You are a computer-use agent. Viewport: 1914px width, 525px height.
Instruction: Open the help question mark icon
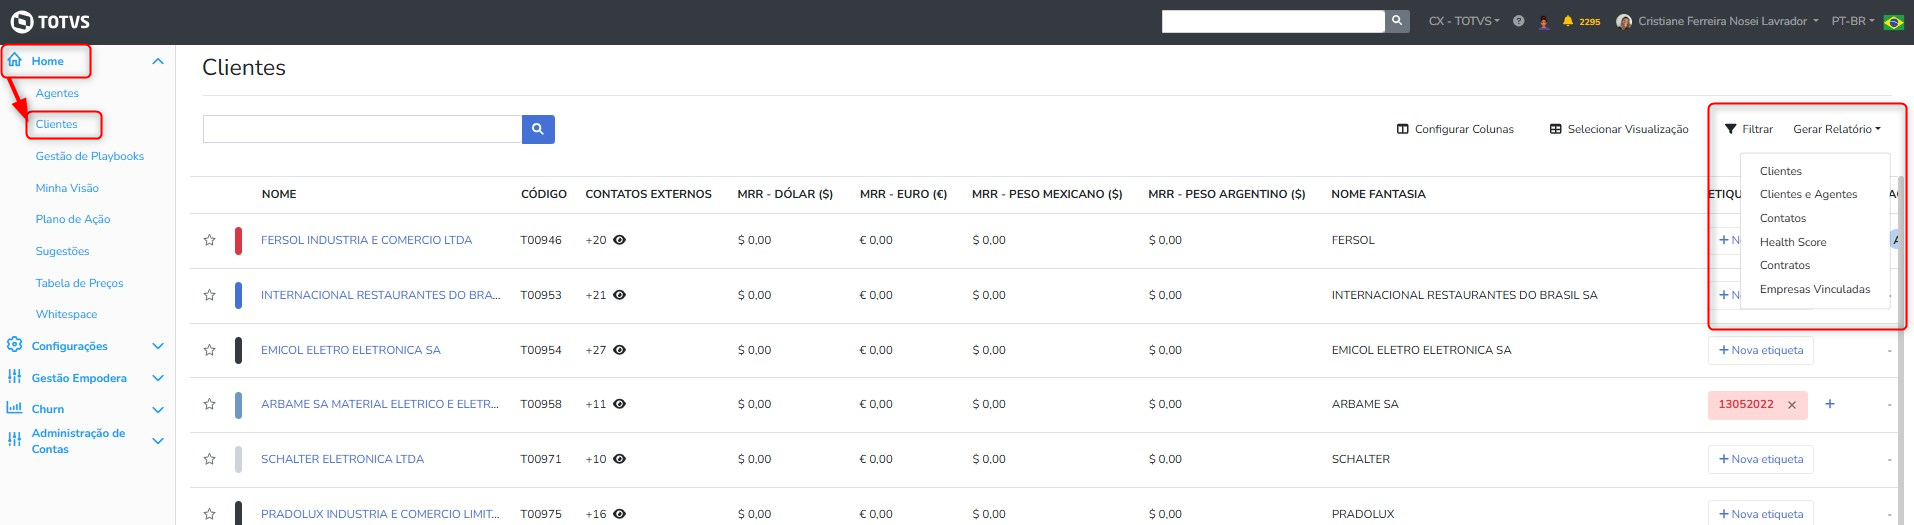point(1519,21)
